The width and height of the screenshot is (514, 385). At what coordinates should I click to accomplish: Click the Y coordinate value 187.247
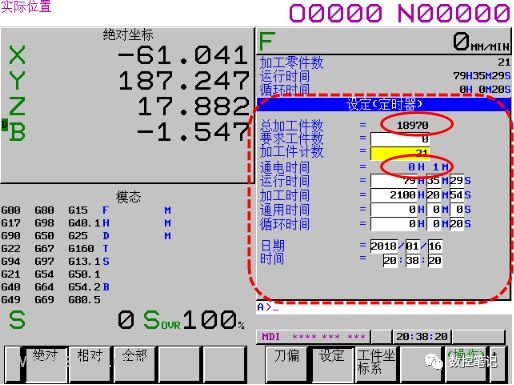pos(184,81)
